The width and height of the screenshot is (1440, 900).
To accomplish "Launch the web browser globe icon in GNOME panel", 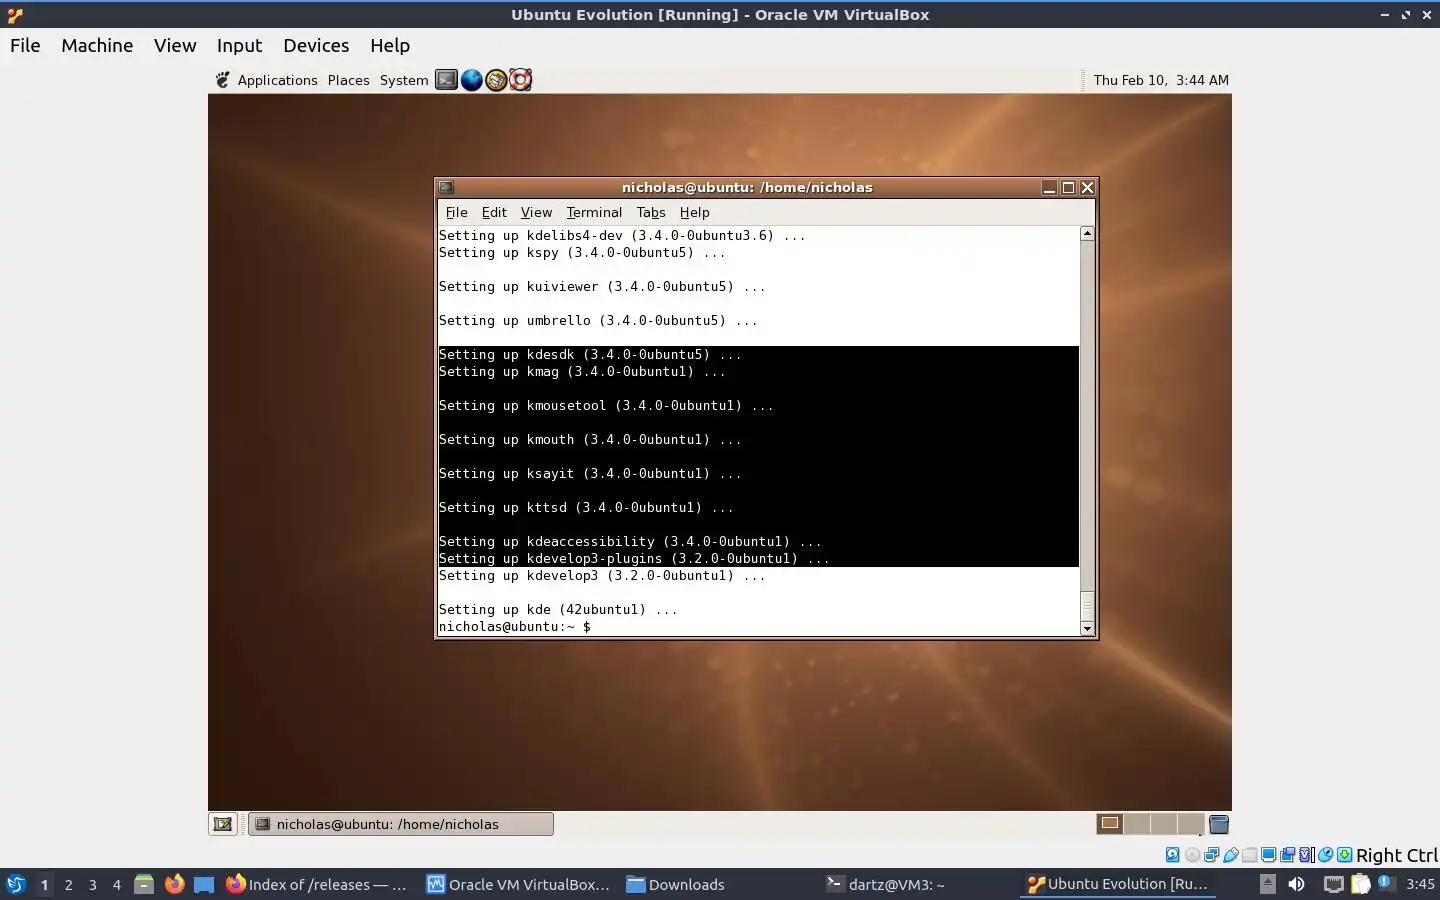I will (x=471, y=80).
